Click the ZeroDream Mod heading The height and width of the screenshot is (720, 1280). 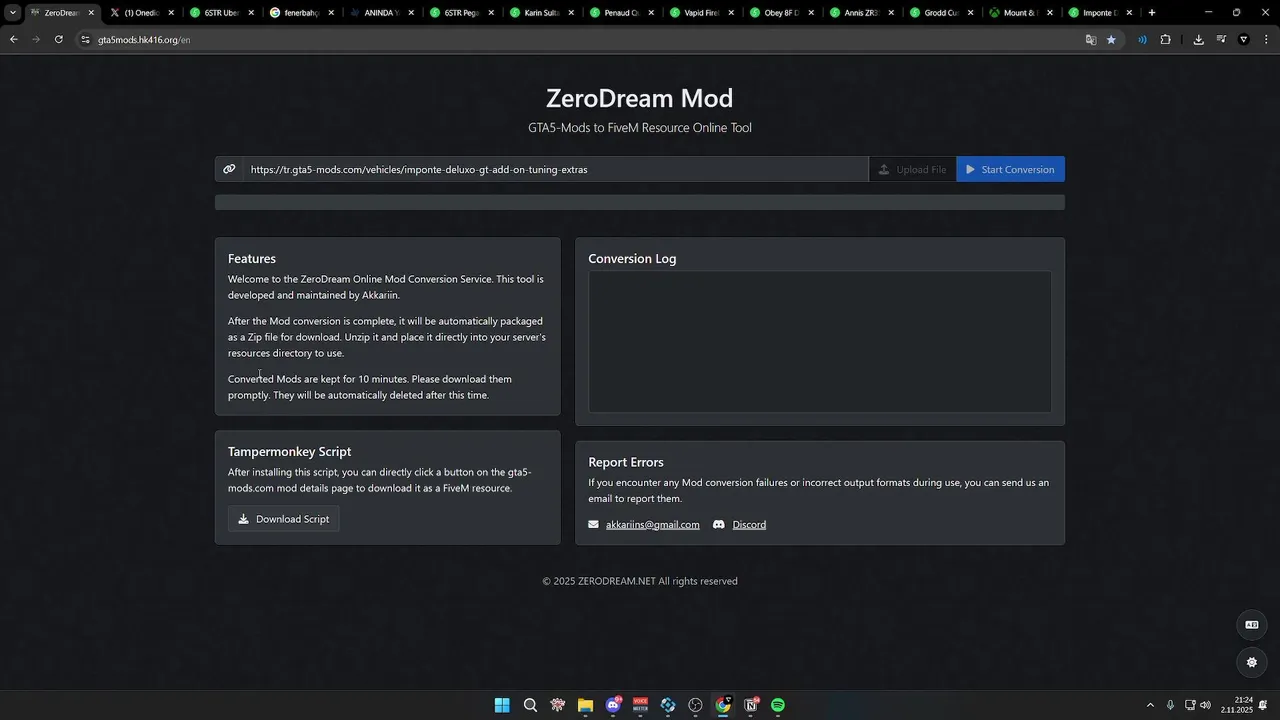click(640, 98)
